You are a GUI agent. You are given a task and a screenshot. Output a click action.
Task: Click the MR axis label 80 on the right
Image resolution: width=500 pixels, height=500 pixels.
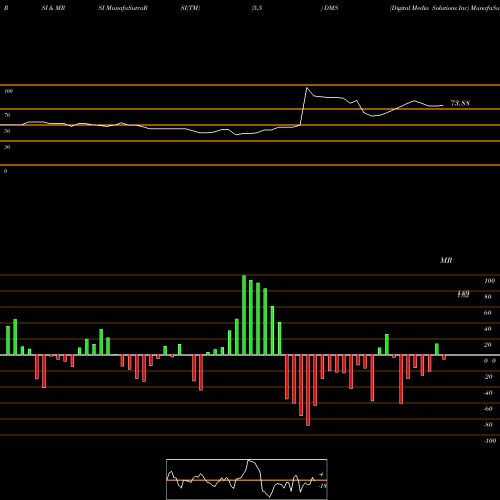tap(488, 297)
